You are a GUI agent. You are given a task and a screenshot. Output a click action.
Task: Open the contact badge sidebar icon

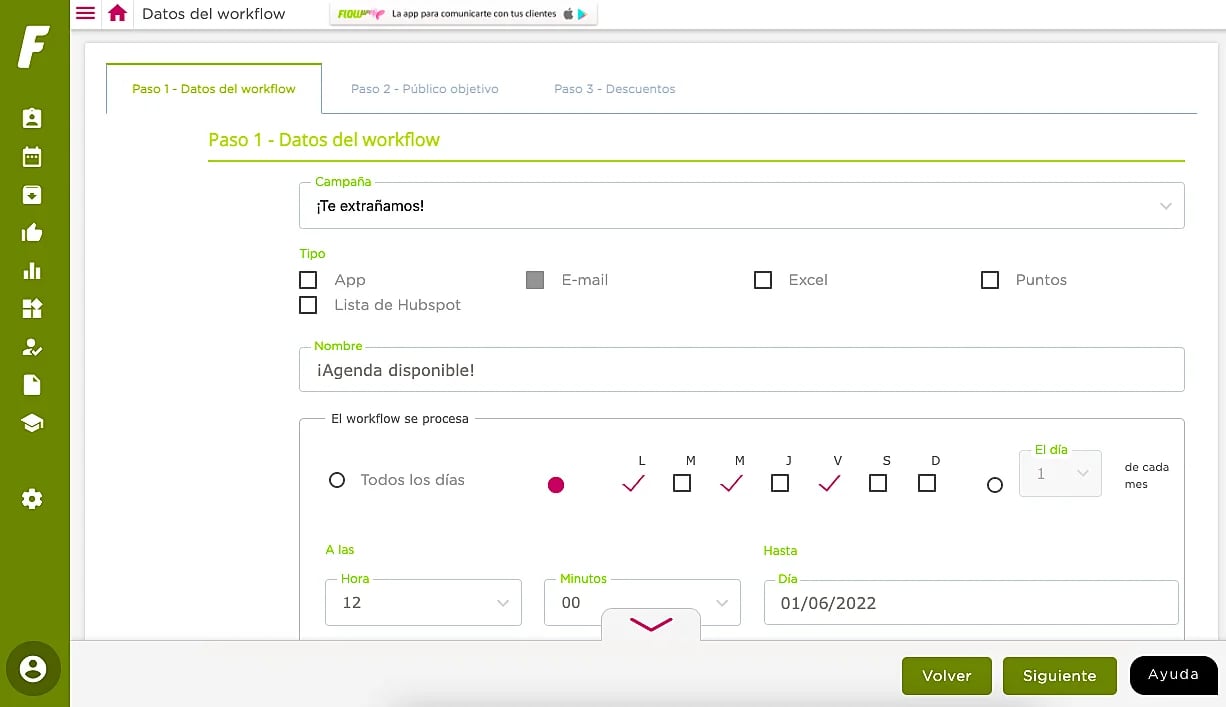click(x=32, y=118)
